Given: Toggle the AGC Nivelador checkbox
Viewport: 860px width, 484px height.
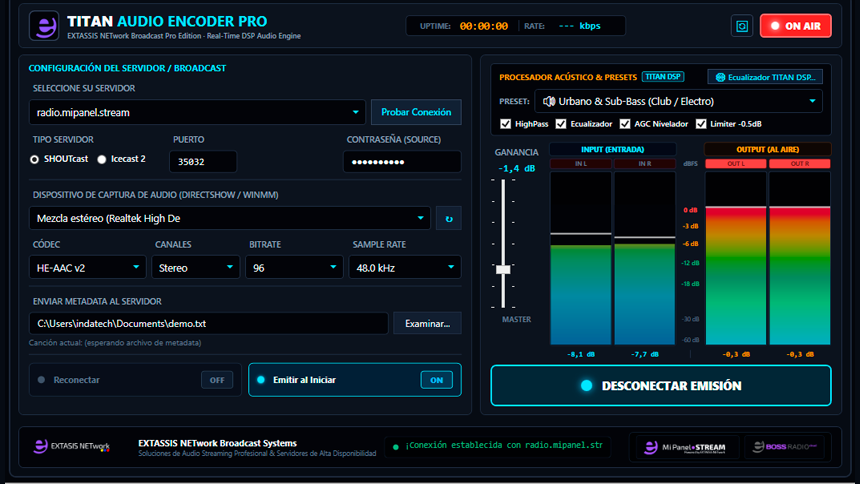Looking at the screenshot, I should (625, 124).
